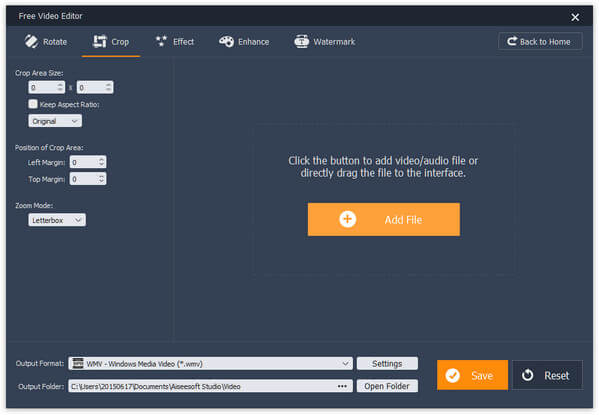Click the plus icon on Add File
This screenshot has height=415, width=599.
point(347,219)
